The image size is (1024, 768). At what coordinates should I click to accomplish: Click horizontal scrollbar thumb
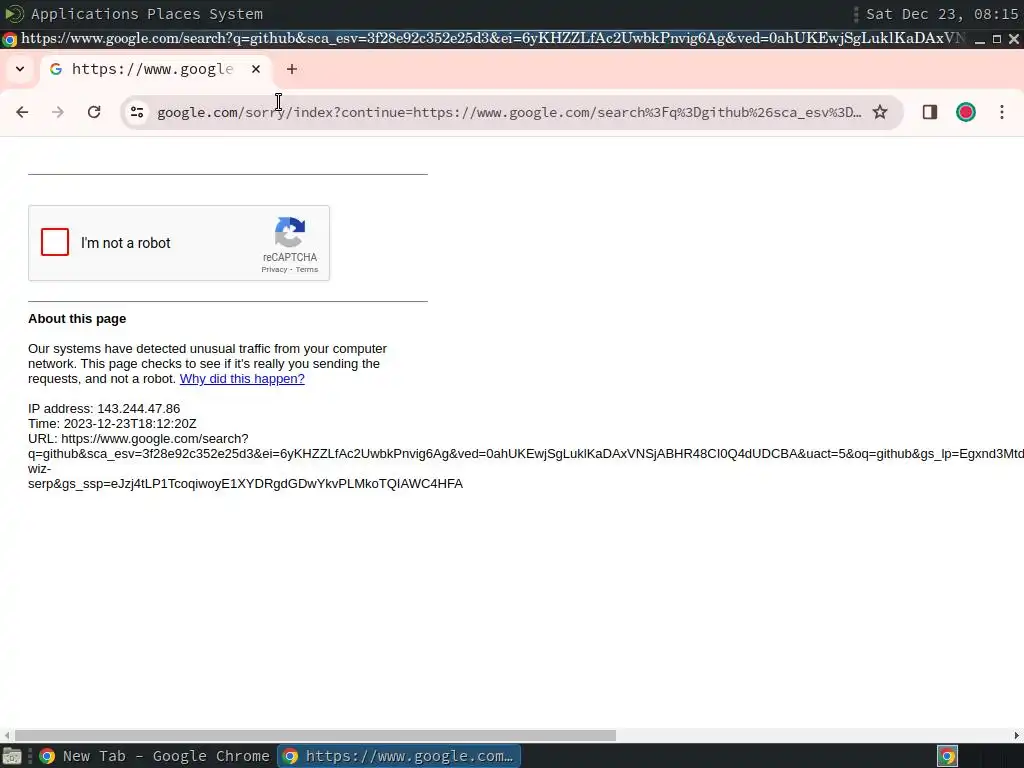tap(315, 735)
